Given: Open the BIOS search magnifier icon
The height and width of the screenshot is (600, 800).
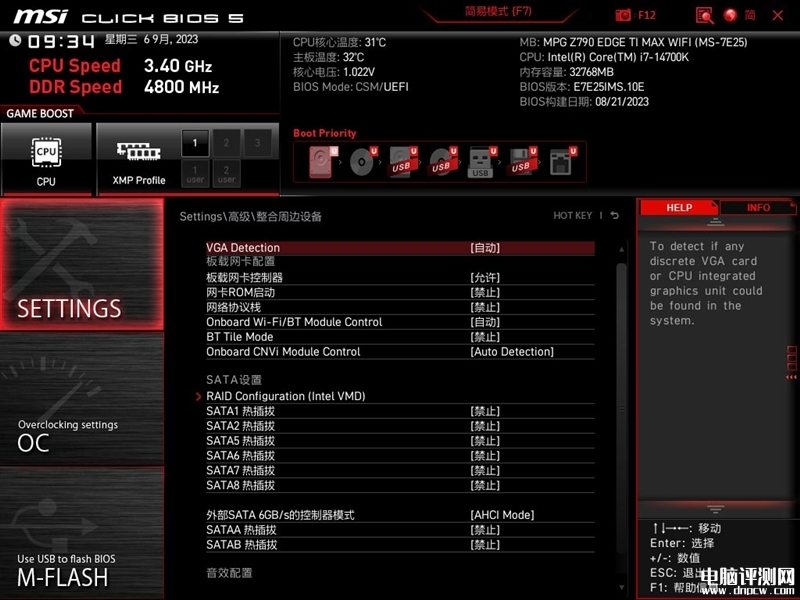Looking at the screenshot, I should [705, 15].
